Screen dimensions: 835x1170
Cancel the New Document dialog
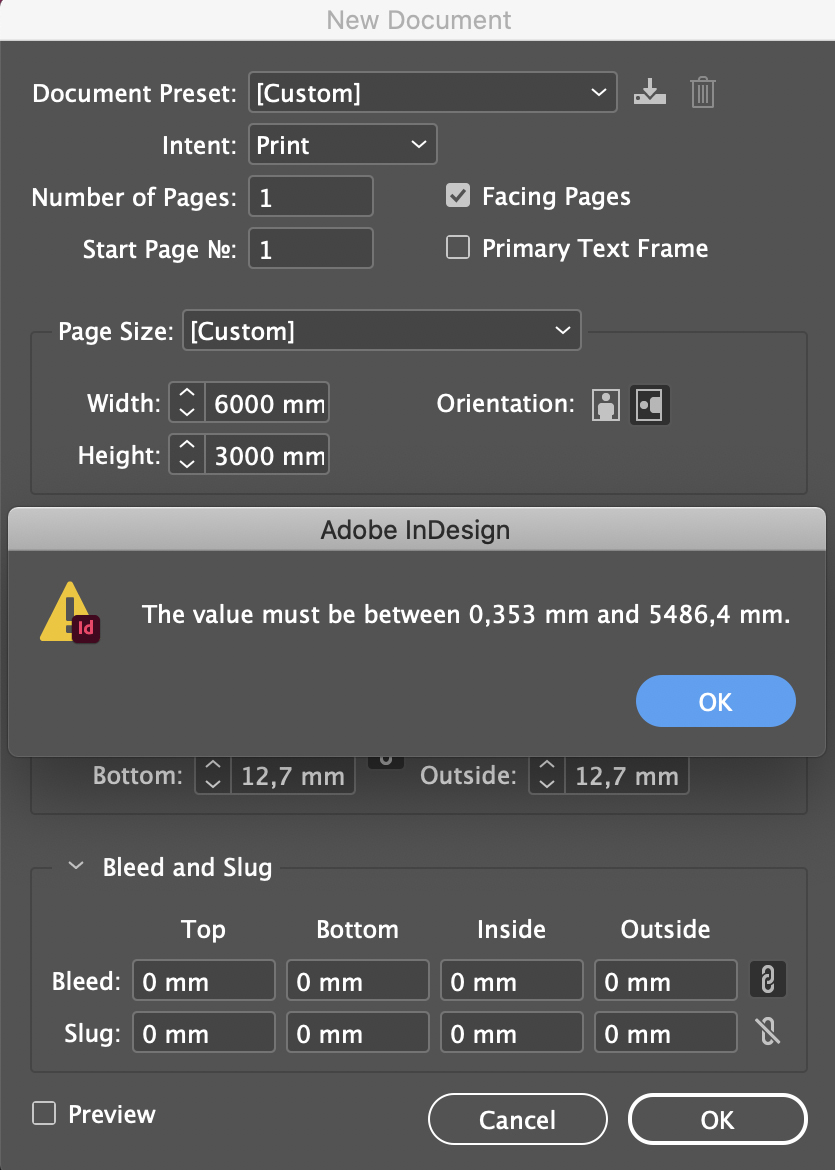517,1118
